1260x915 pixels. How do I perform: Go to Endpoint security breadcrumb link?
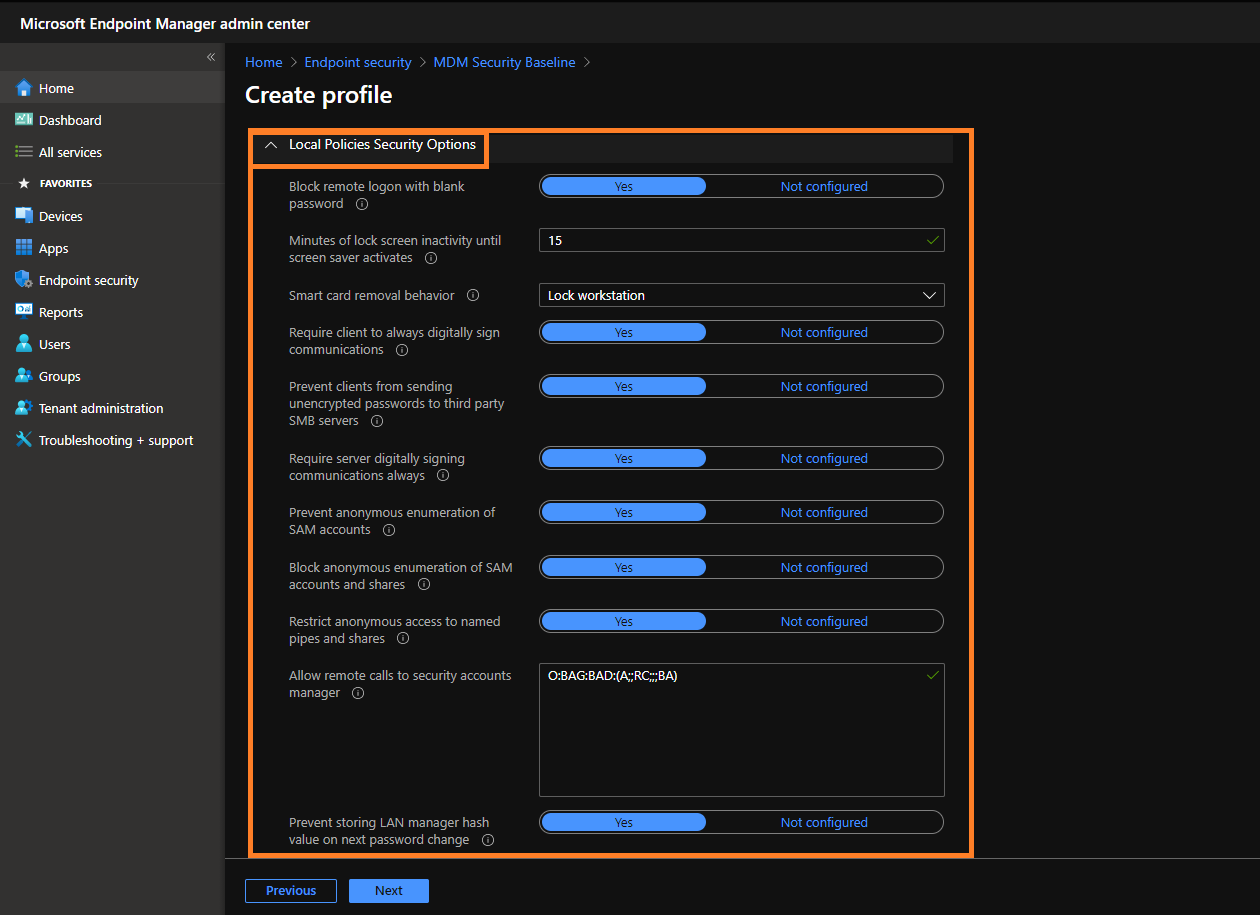coord(358,62)
